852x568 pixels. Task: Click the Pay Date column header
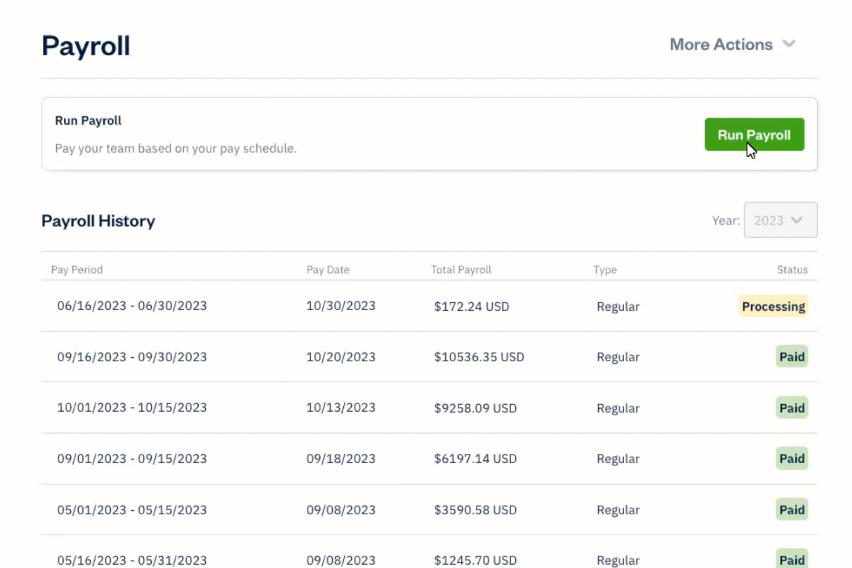[328, 270]
